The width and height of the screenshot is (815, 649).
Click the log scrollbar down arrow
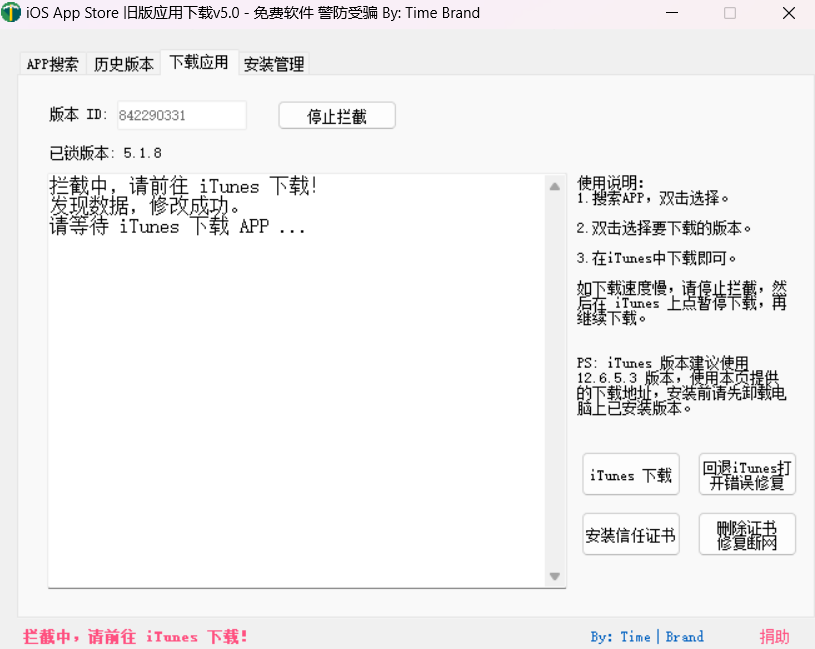point(555,576)
